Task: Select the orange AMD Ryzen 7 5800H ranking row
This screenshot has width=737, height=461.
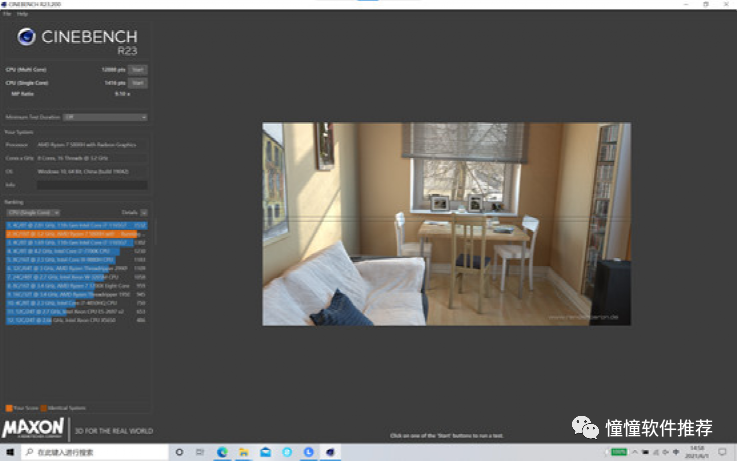Action: [76, 234]
